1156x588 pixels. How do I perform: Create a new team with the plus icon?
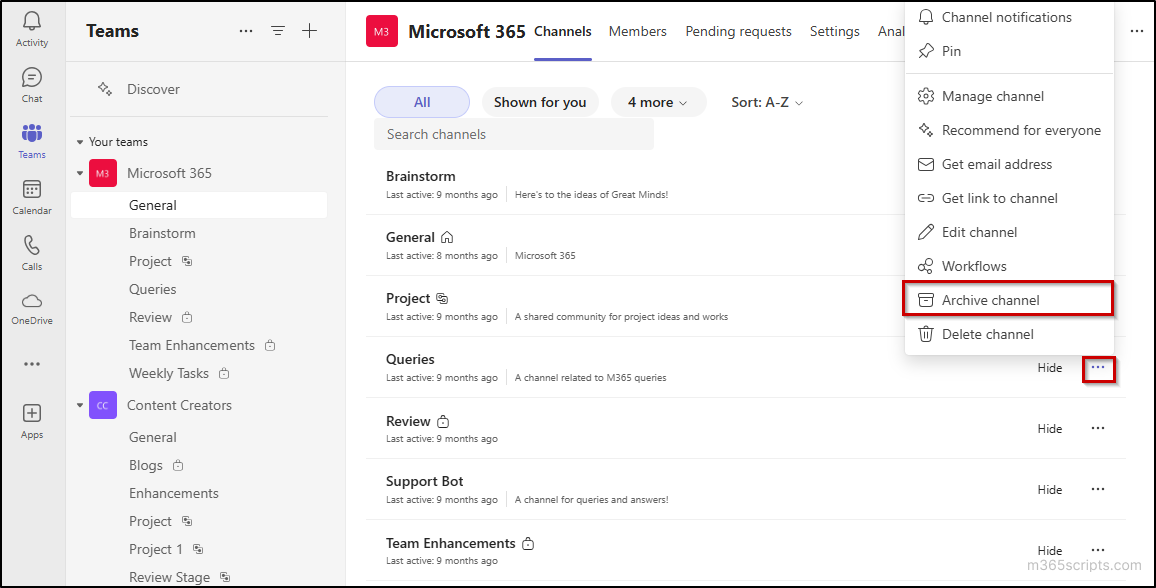pyautogui.click(x=310, y=31)
